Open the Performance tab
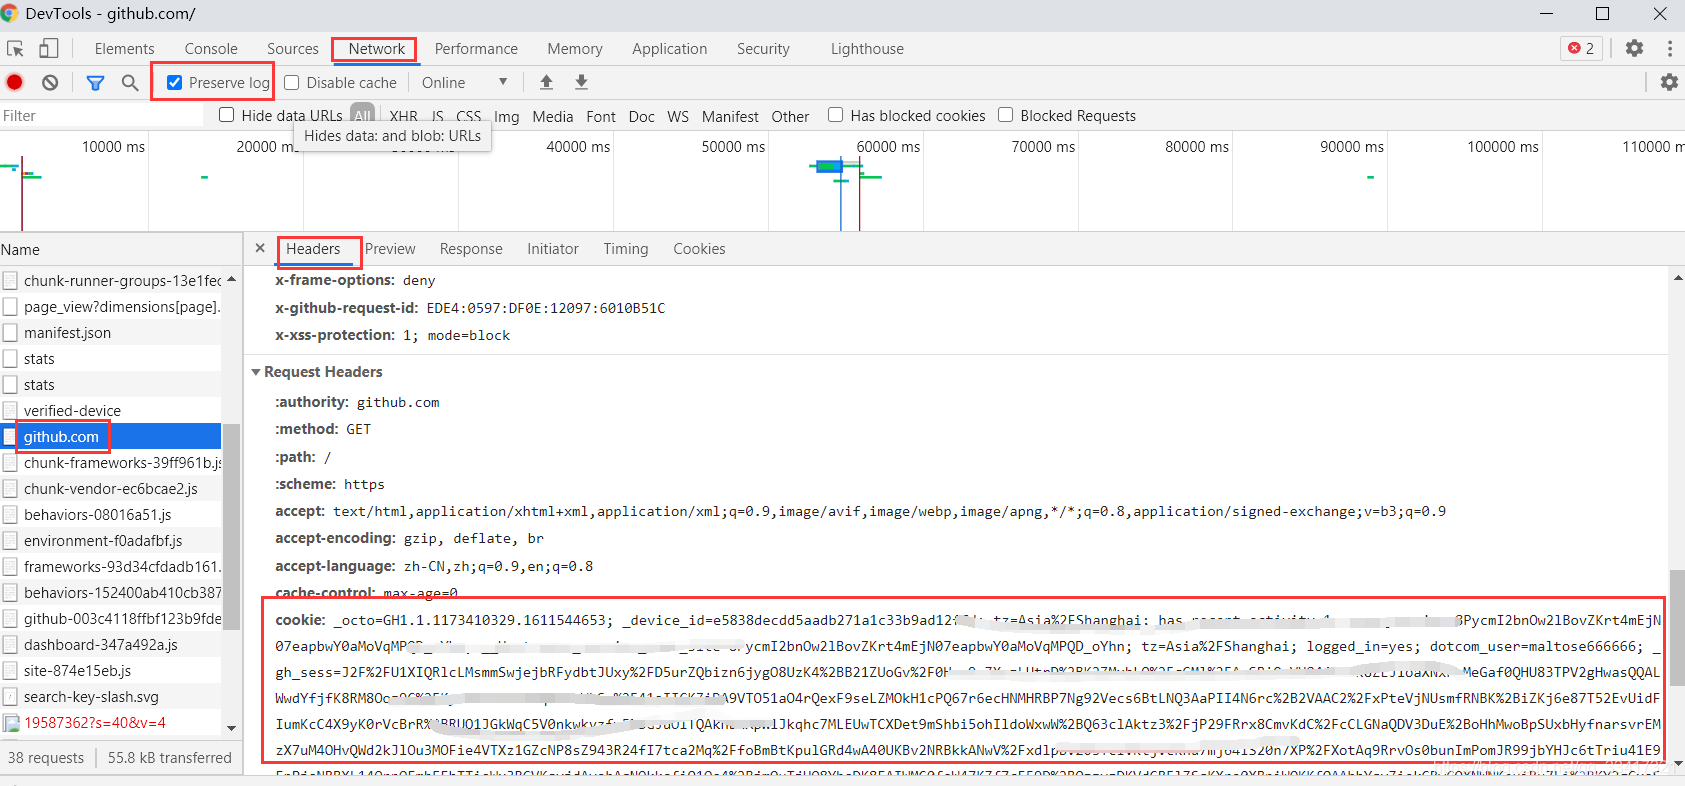1685x786 pixels. point(476,48)
